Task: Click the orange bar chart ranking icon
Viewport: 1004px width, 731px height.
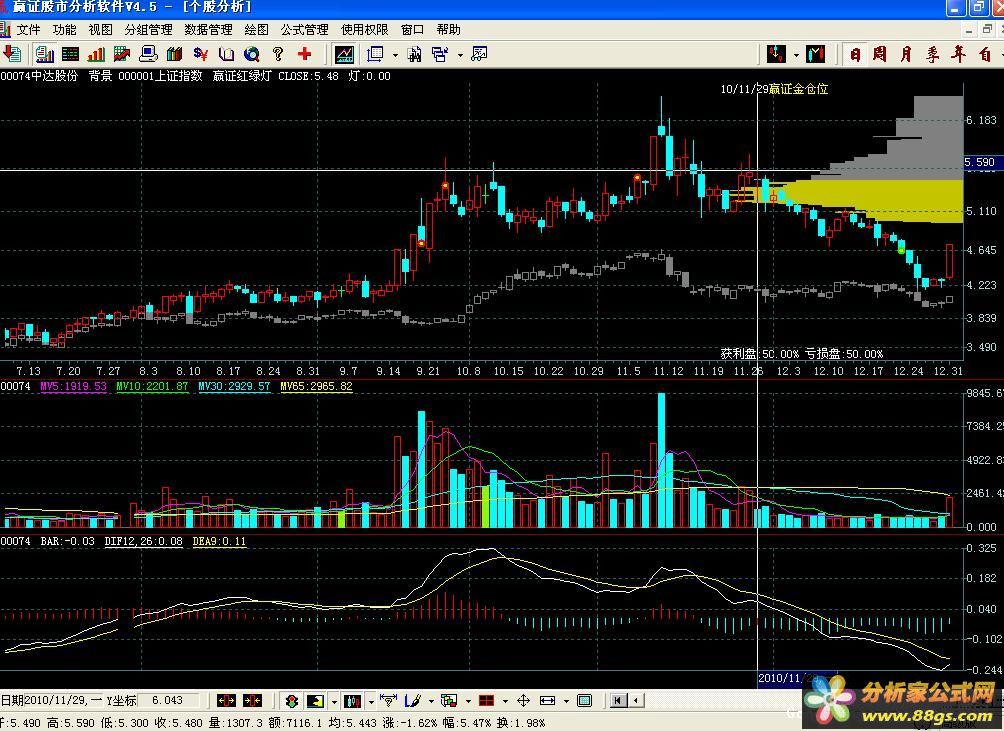Action: pos(96,54)
